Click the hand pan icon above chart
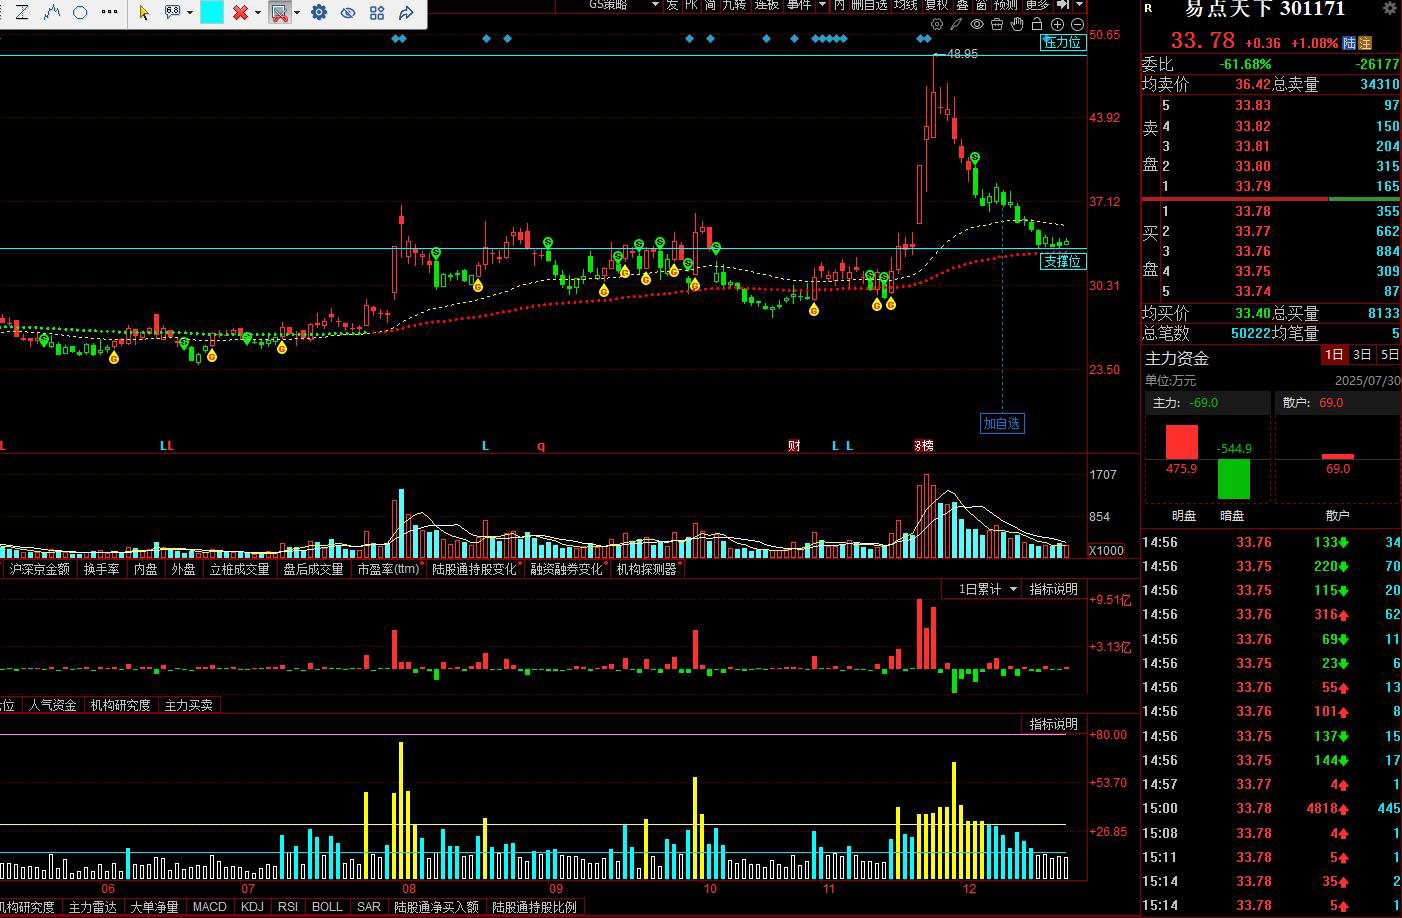Image resolution: width=1402 pixels, height=918 pixels. (1017, 24)
